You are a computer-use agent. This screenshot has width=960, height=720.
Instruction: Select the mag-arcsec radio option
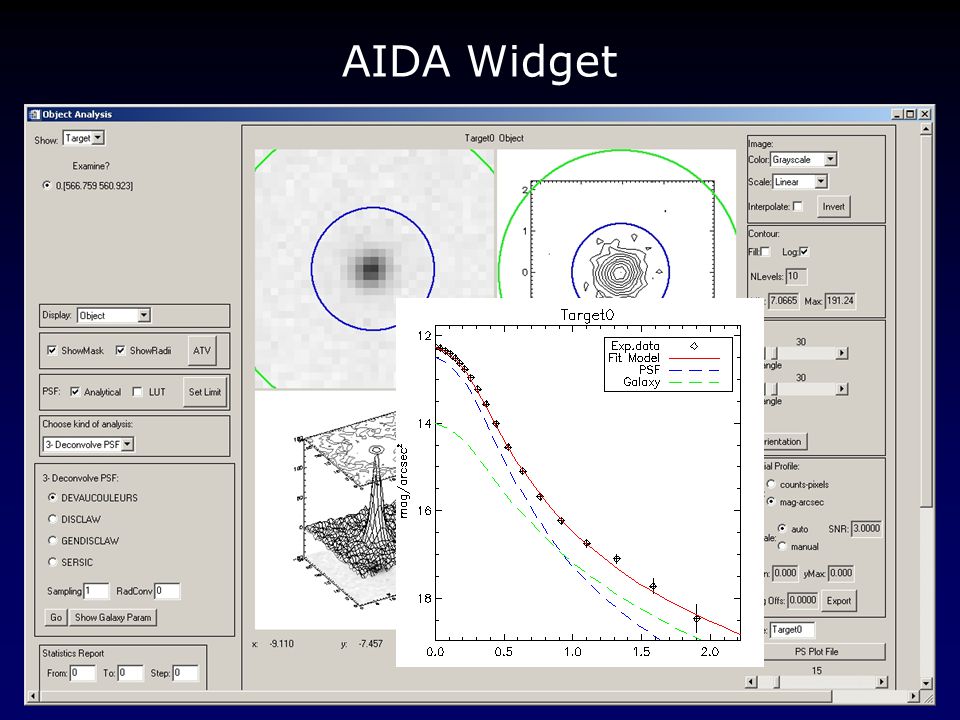coord(771,501)
